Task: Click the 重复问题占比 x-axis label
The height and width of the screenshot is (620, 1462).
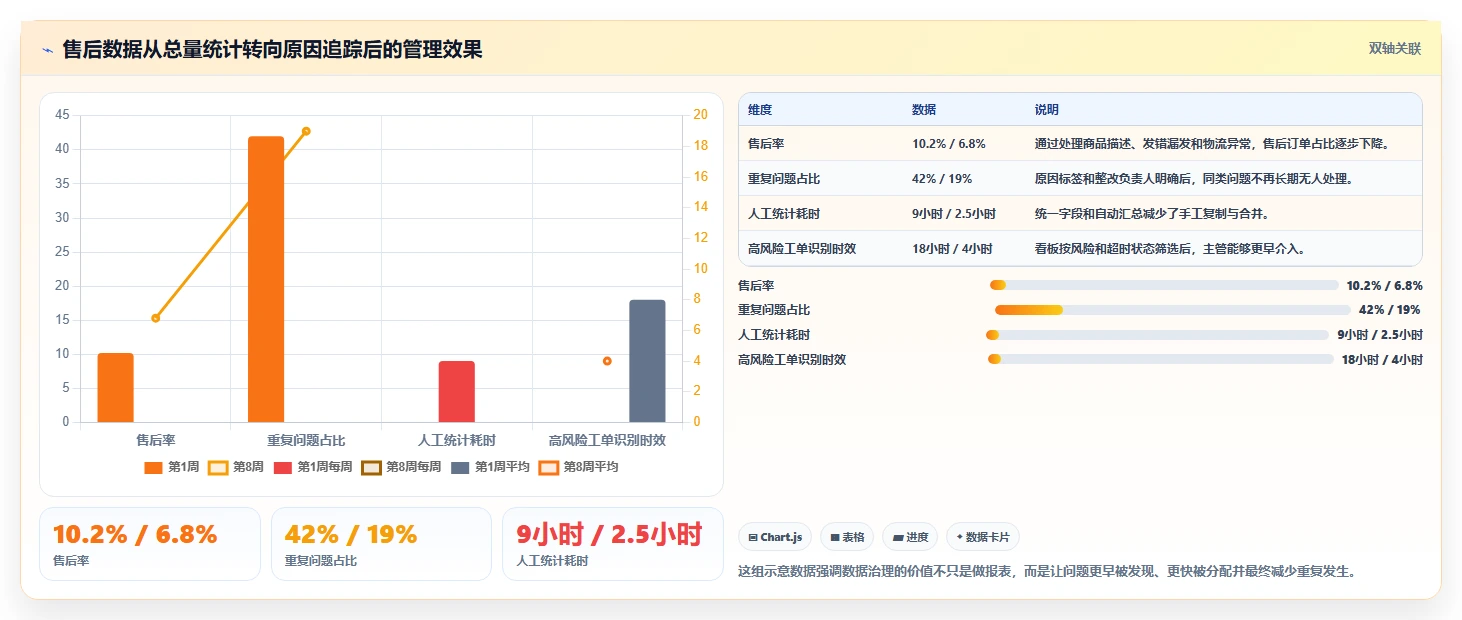Action: (306, 440)
